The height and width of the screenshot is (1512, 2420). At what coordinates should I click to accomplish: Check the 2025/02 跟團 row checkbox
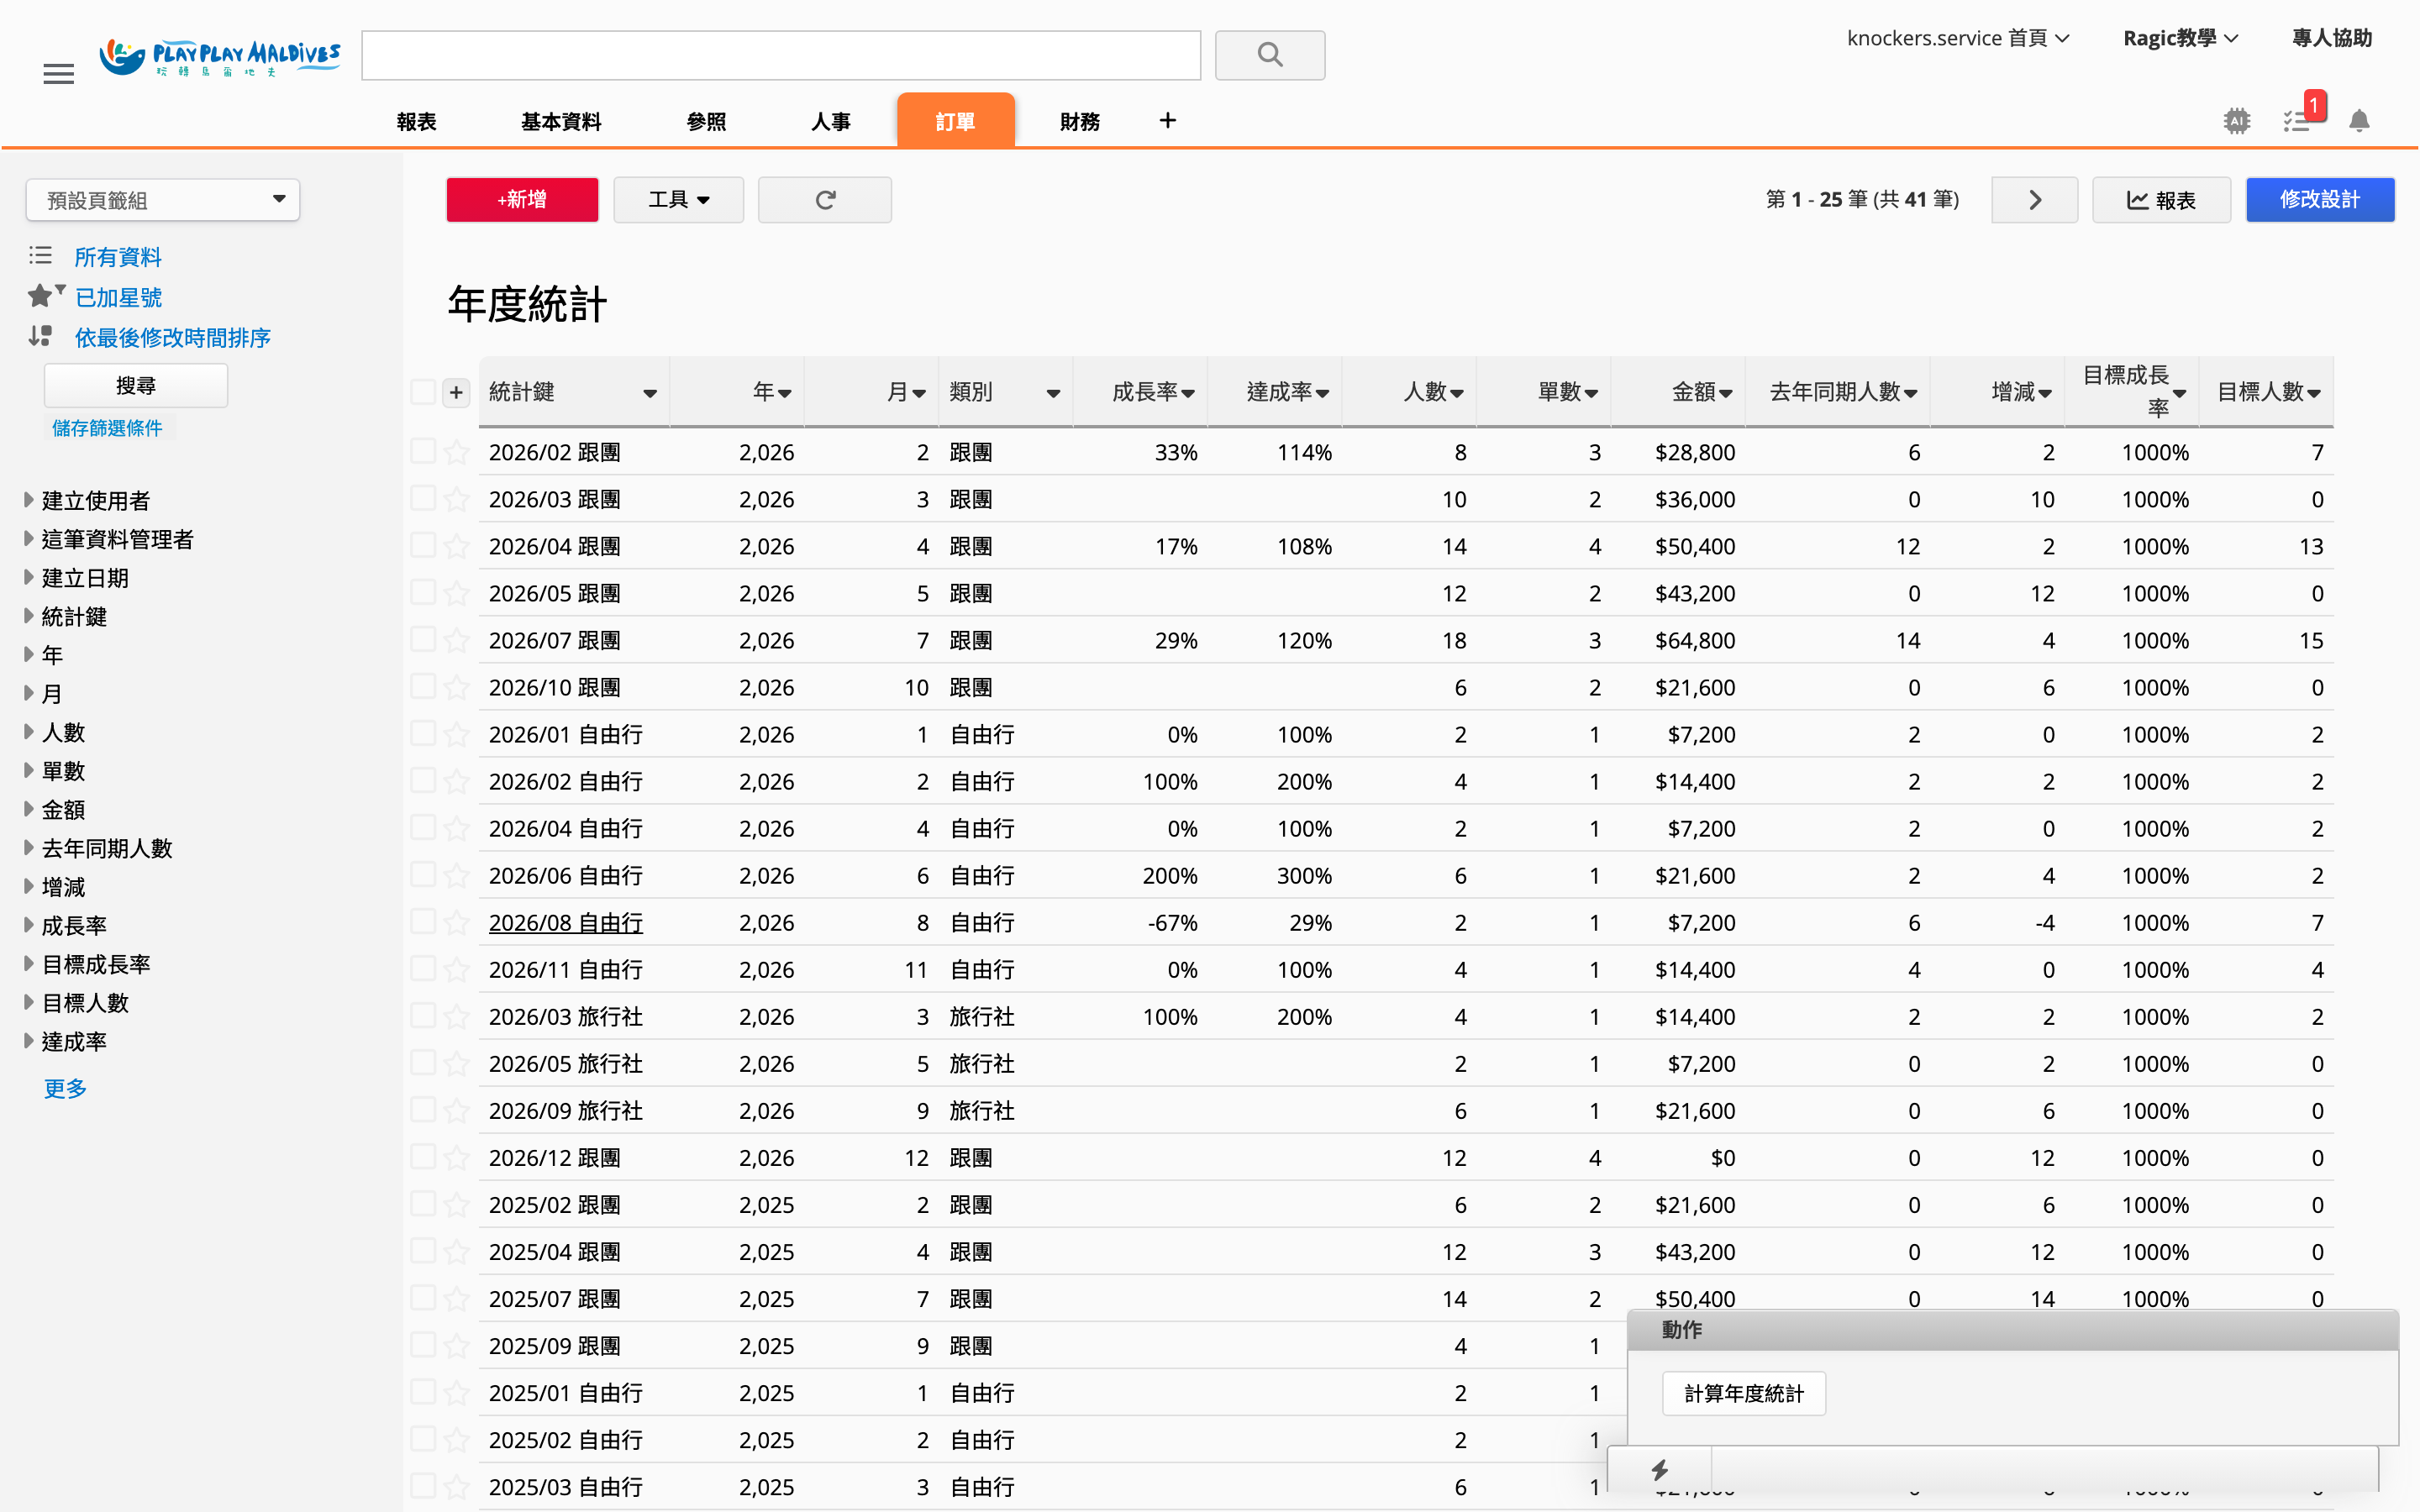[423, 1203]
